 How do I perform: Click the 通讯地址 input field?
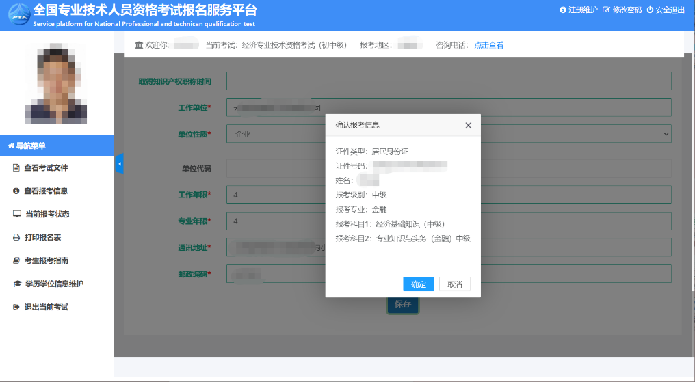point(449,247)
